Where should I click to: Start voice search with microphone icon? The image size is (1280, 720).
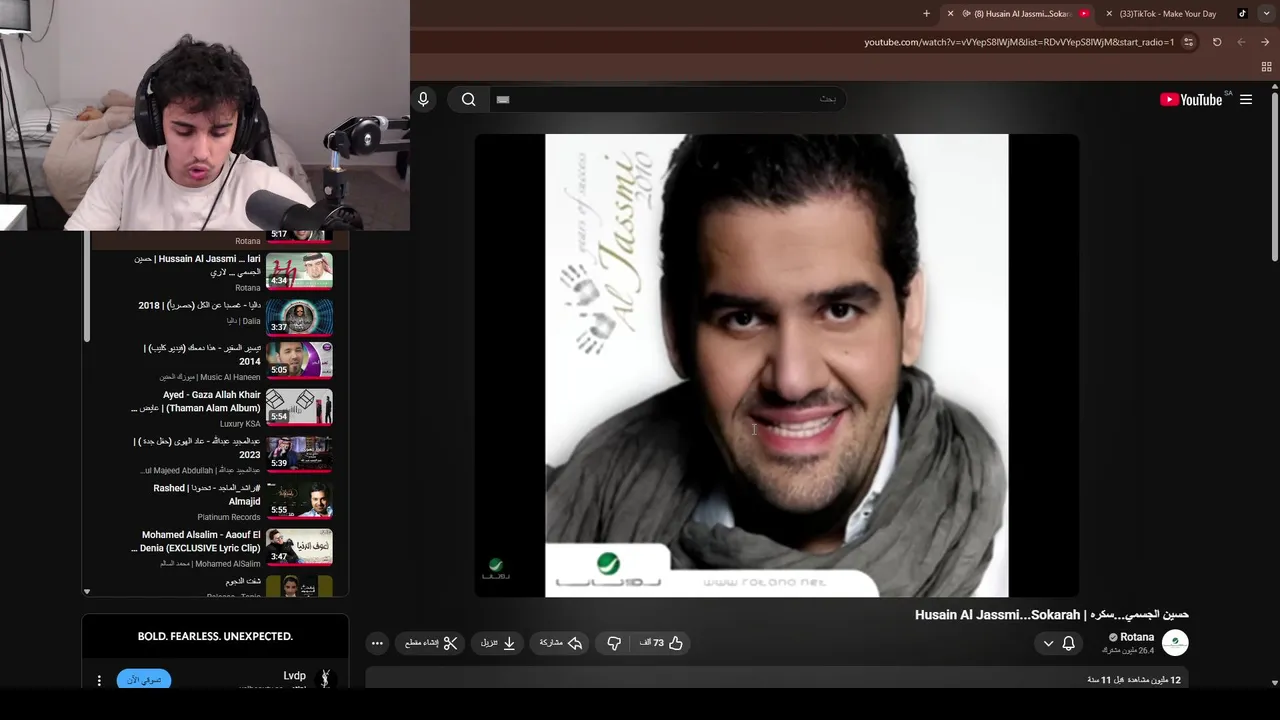(x=423, y=99)
